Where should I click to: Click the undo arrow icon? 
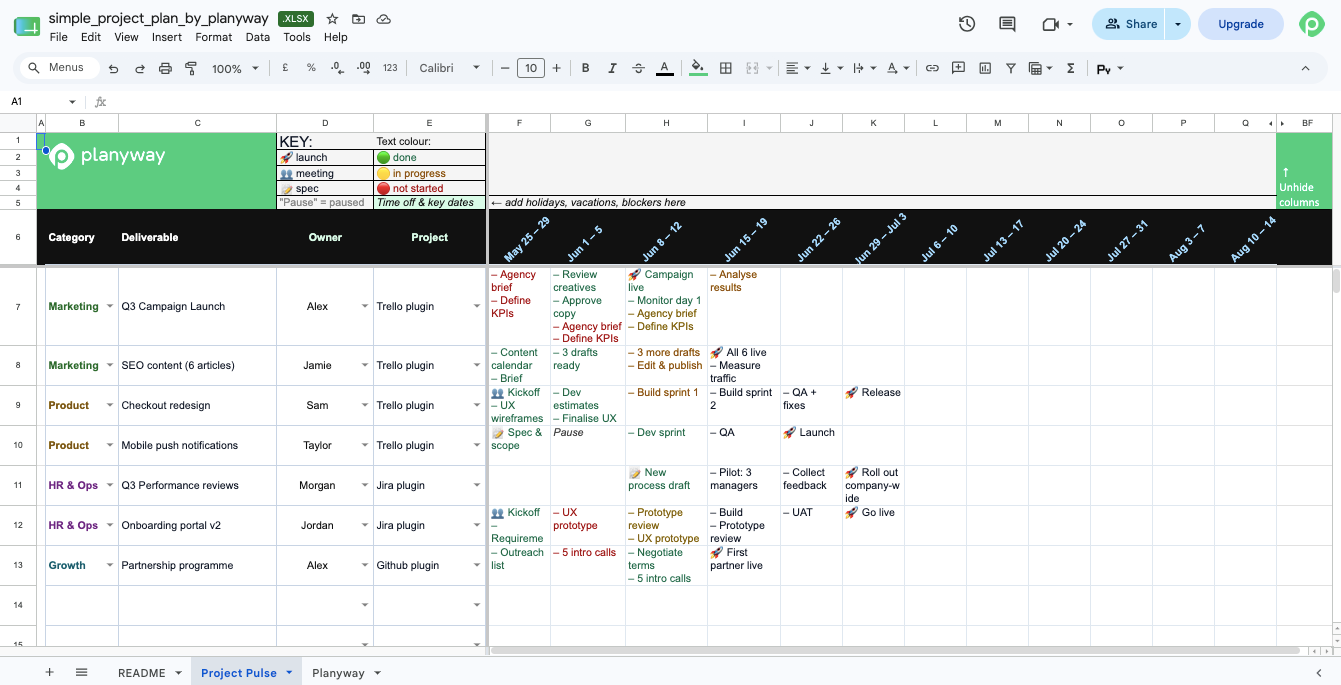click(x=113, y=68)
